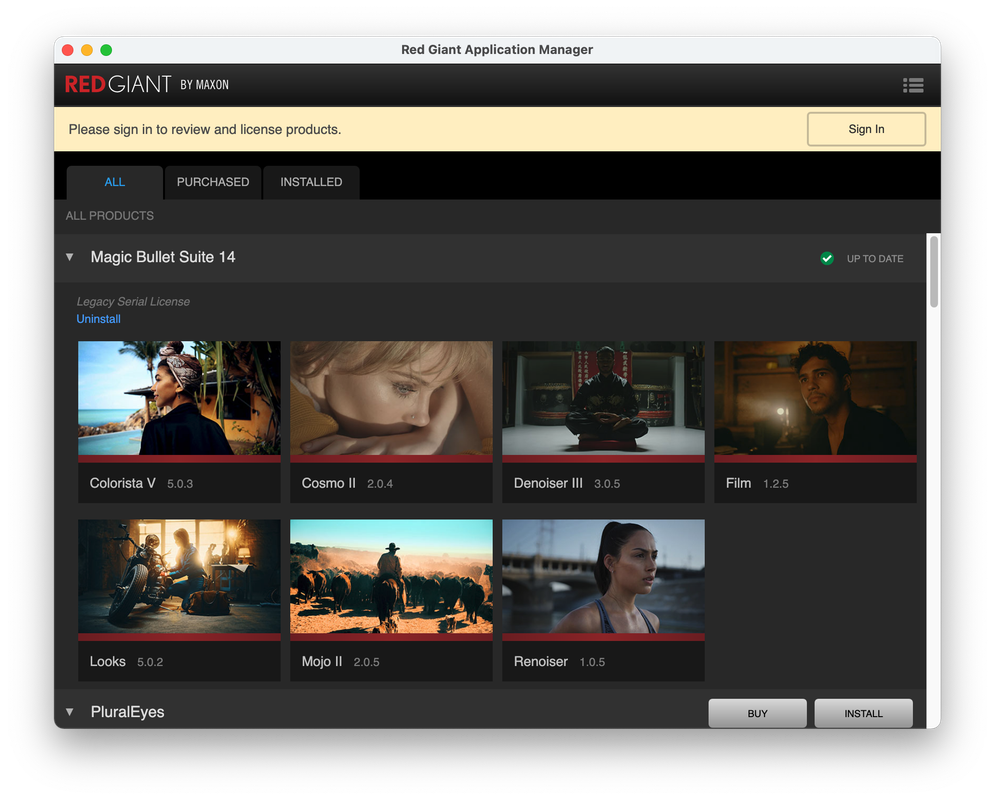This screenshot has height=800, width=995.
Task: Click the Mojo II version 2.0.5 text
Action: (x=366, y=662)
